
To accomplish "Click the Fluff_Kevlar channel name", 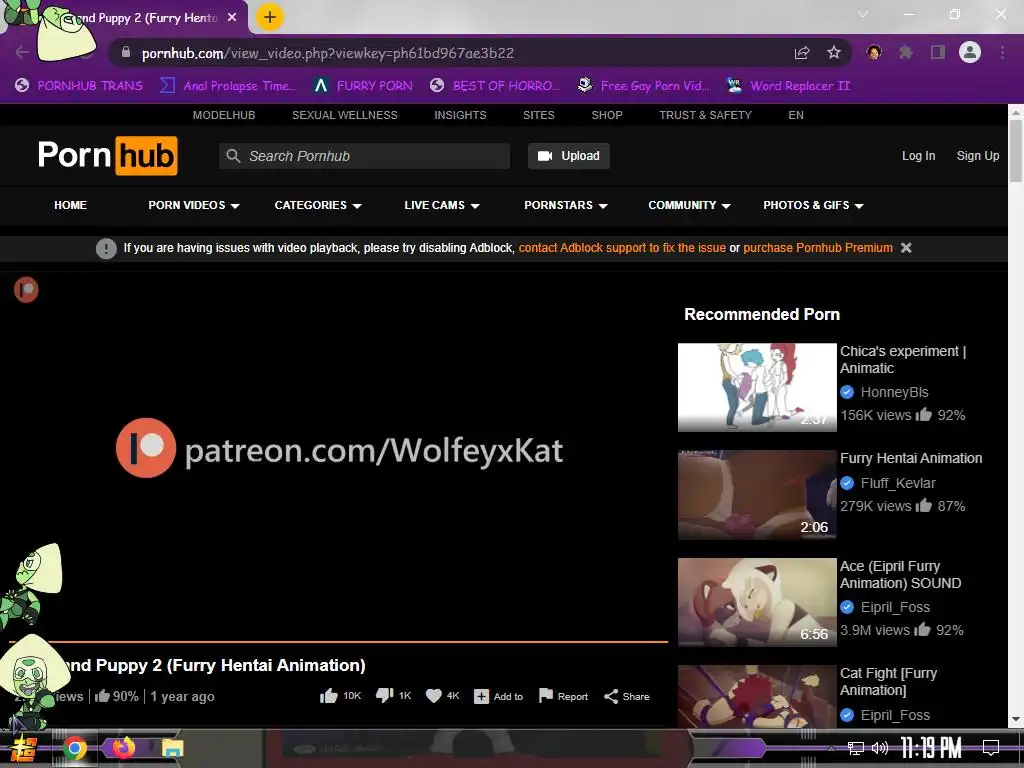I will click(898, 483).
